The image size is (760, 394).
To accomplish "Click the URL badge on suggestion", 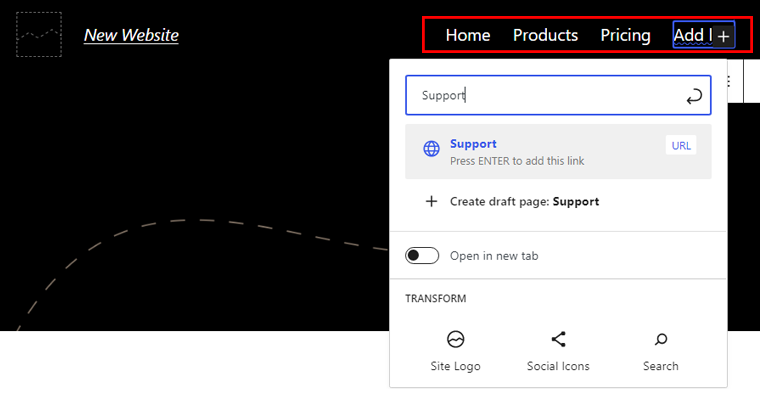I will click(x=681, y=145).
